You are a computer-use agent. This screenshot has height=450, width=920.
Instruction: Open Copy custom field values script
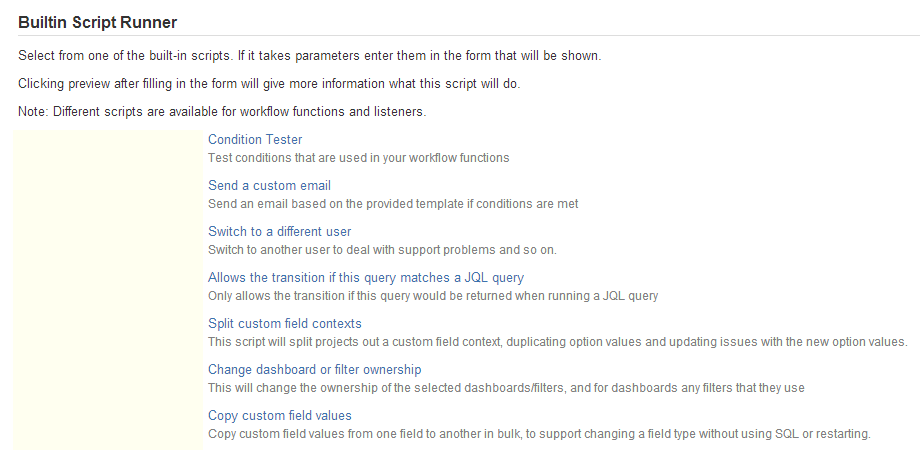279,415
